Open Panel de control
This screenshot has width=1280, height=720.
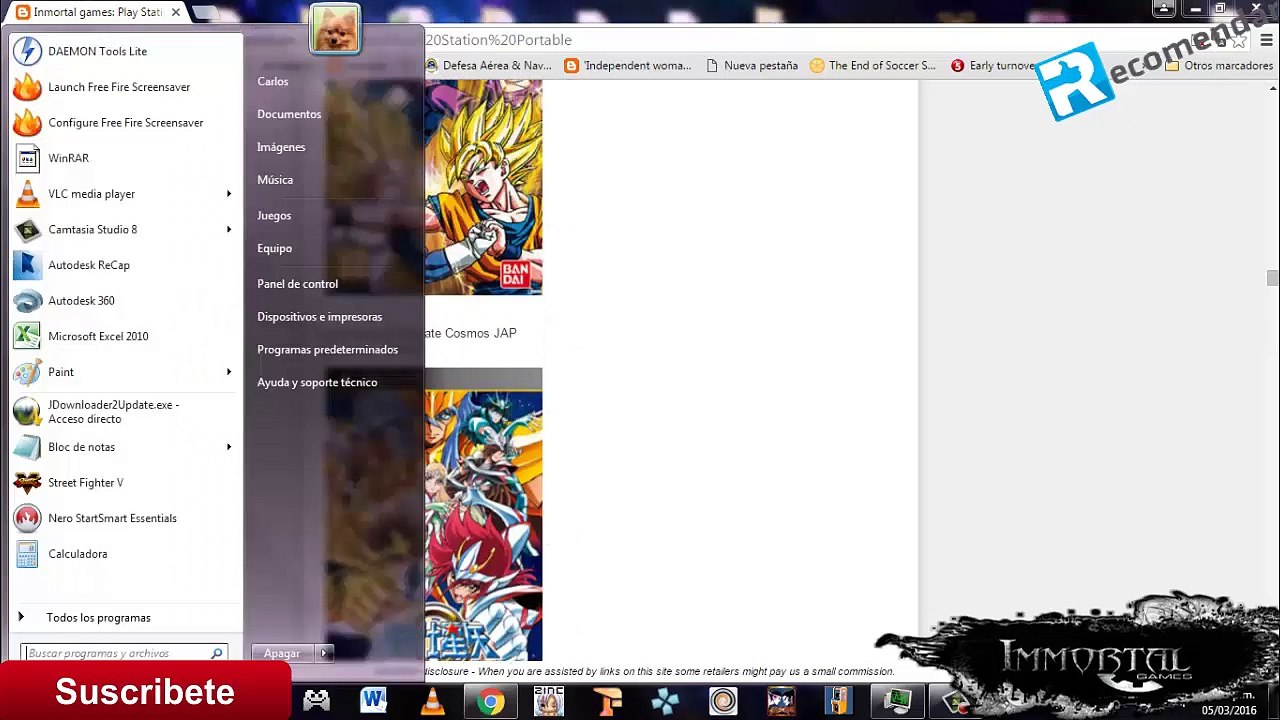(297, 284)
